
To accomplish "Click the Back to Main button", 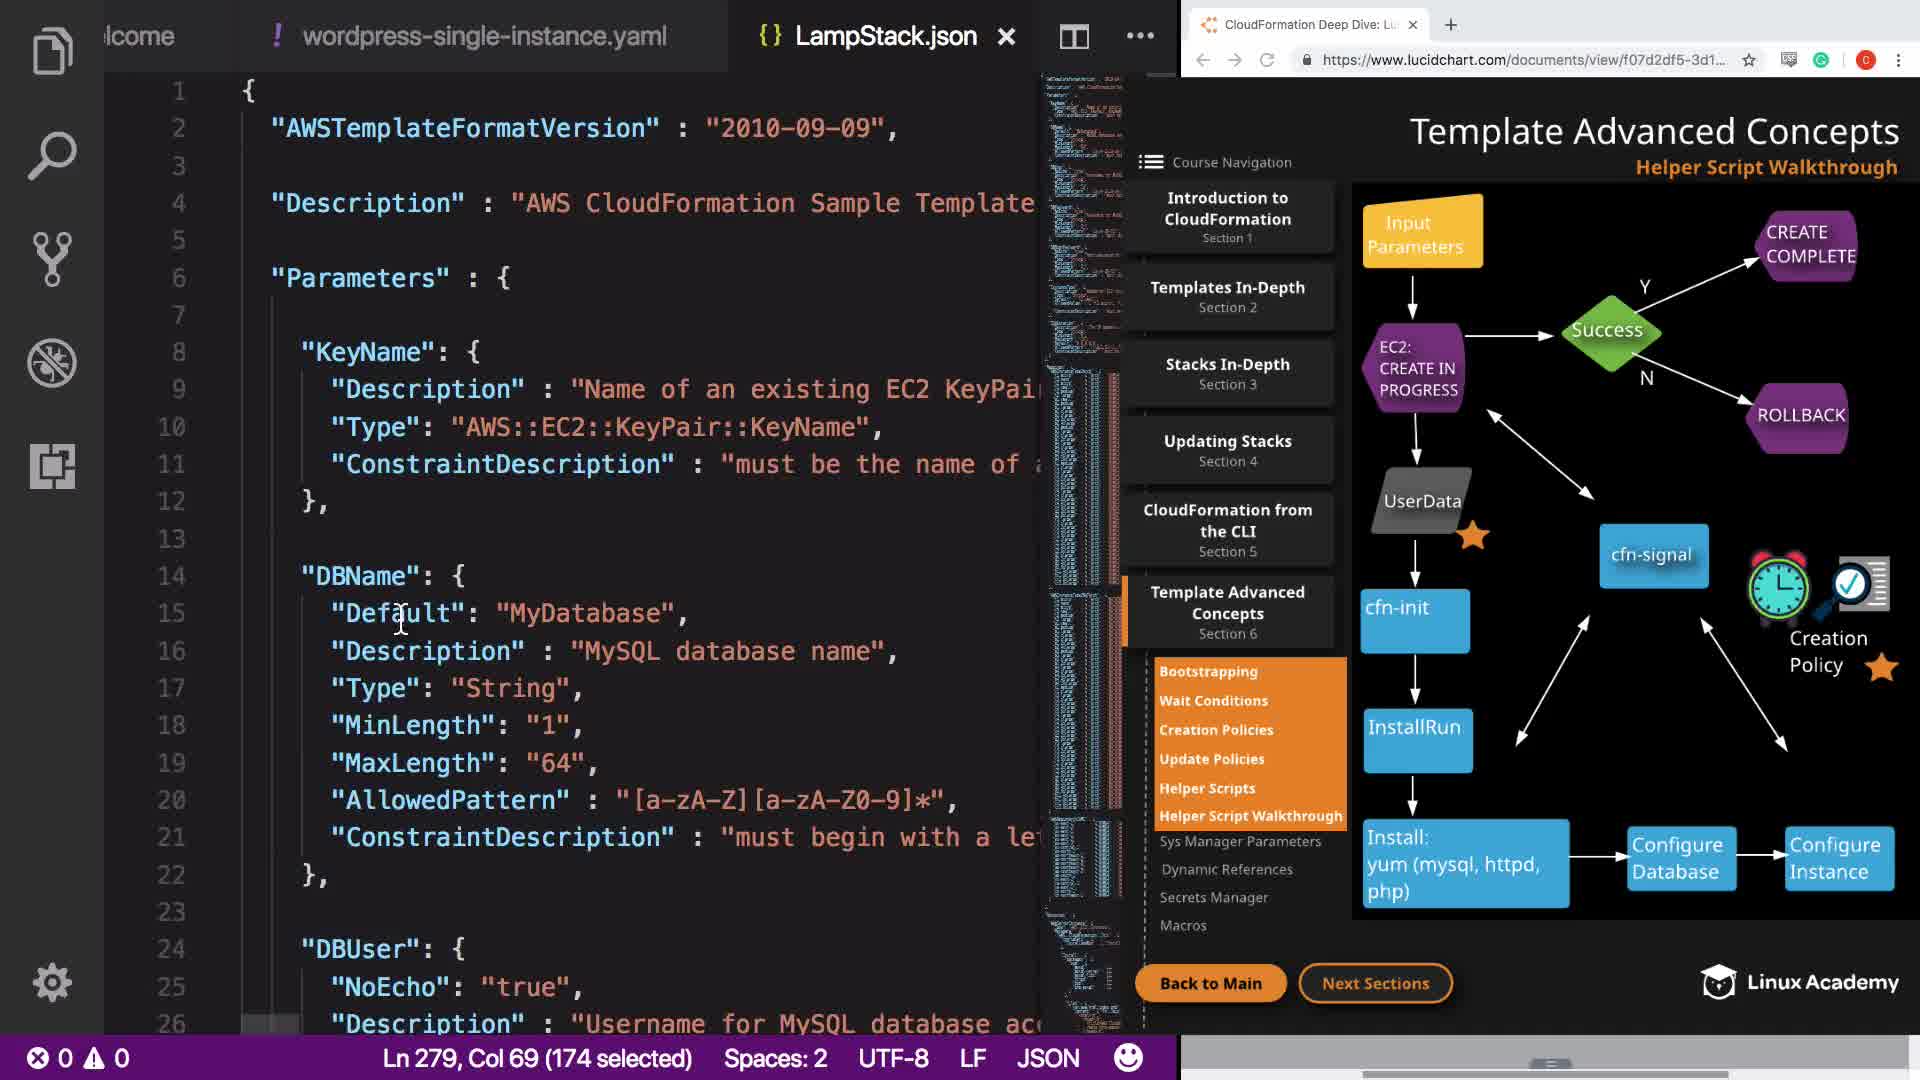I will coord(1210,983).
